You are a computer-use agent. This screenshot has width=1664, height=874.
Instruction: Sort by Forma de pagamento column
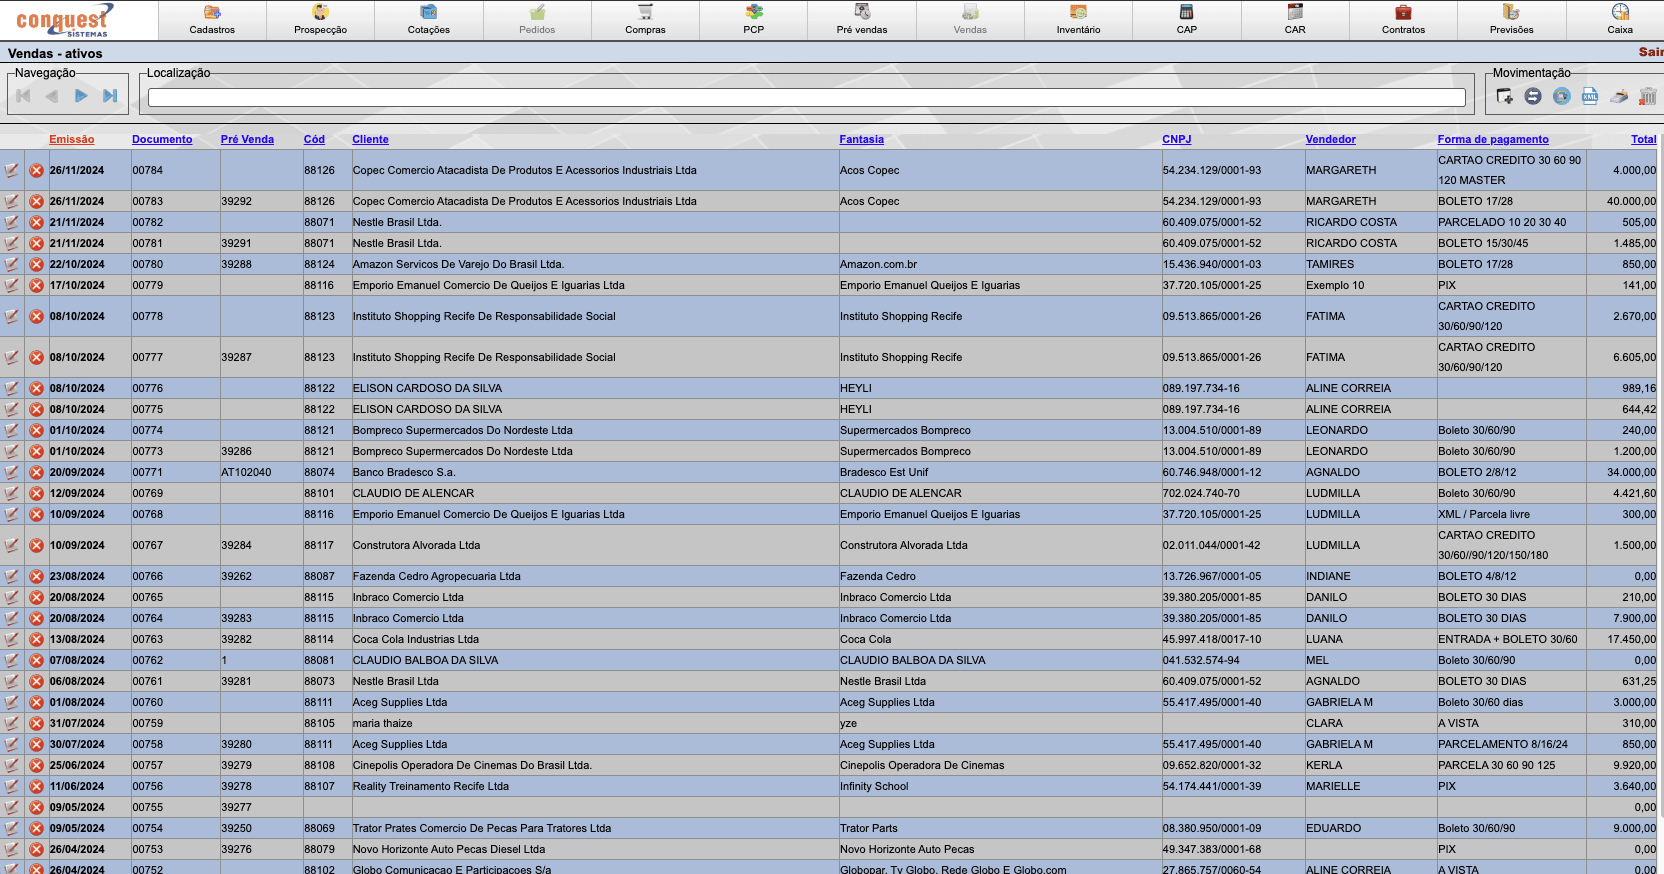click(x=1492, y=140)
